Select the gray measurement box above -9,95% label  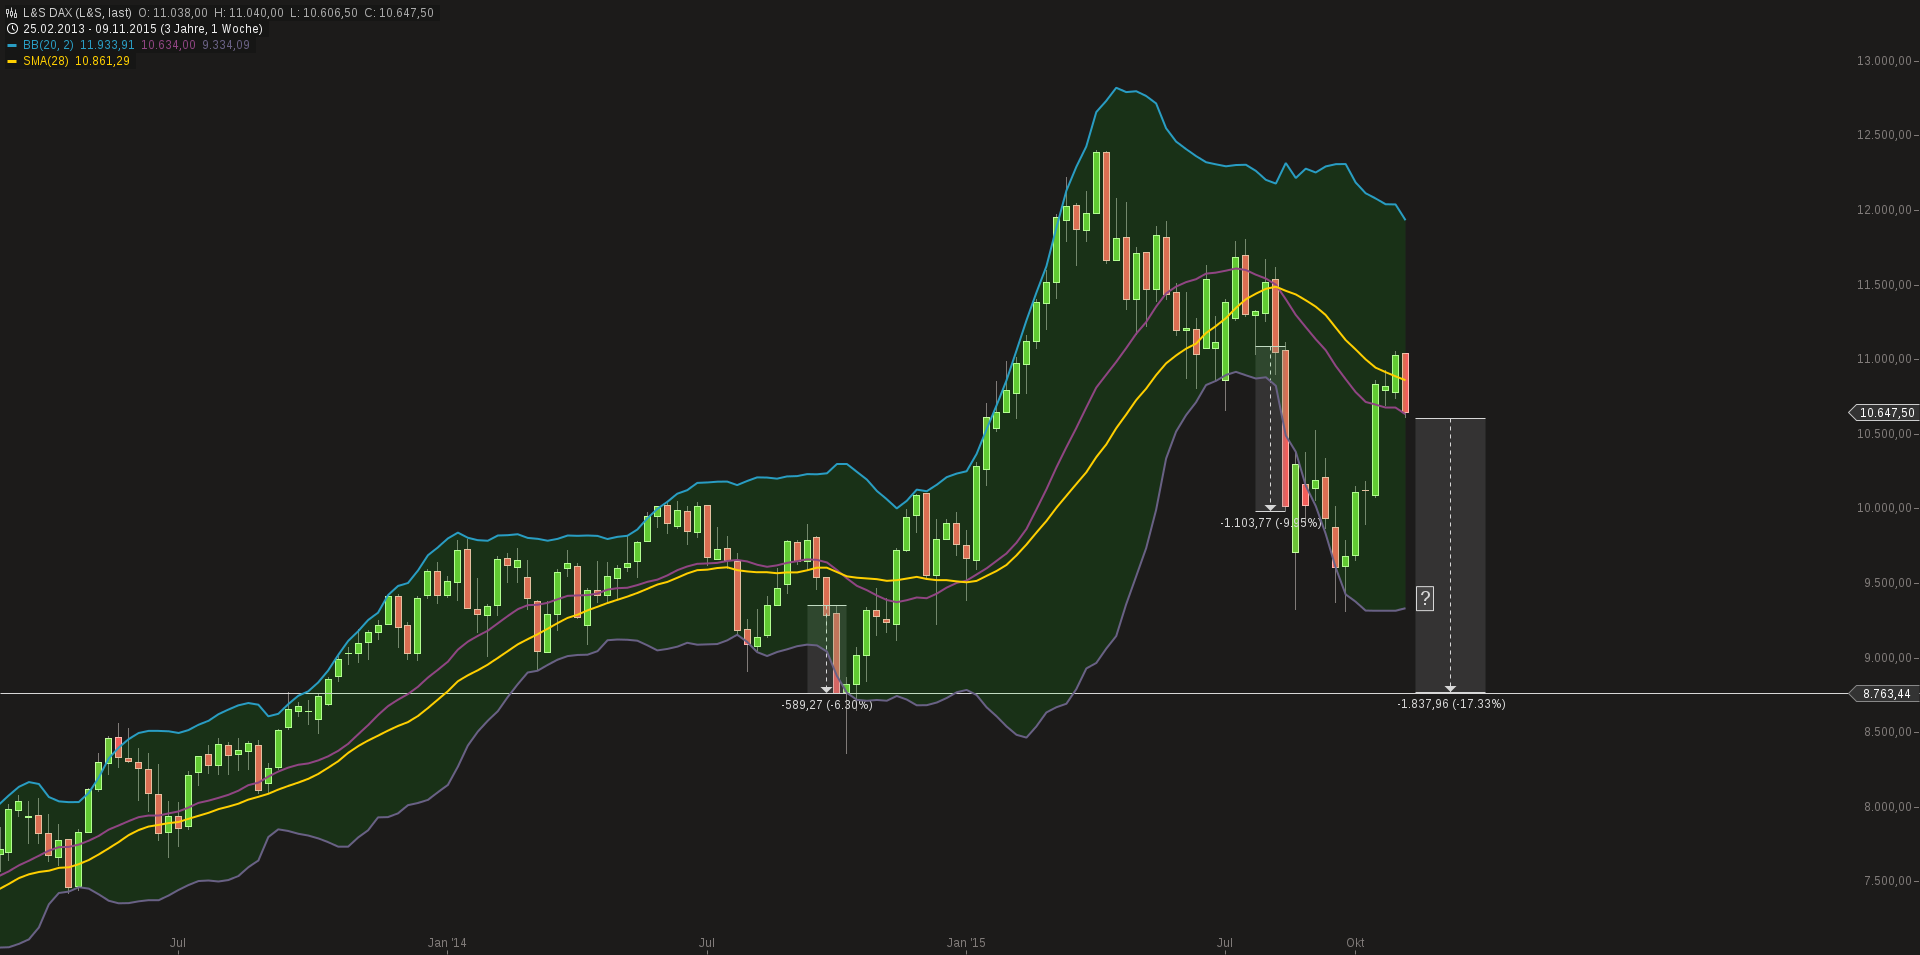point(1270,429)
